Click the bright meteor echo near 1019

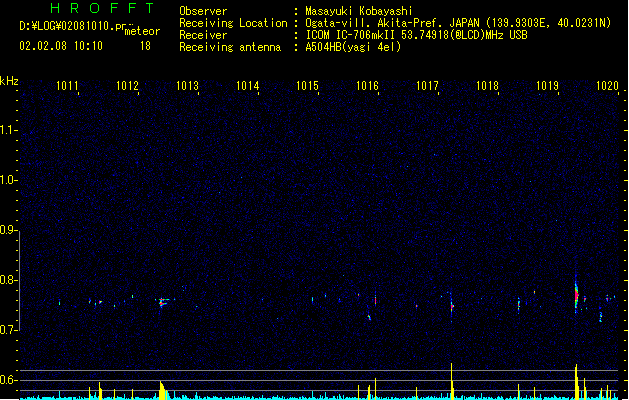(576, 294)
